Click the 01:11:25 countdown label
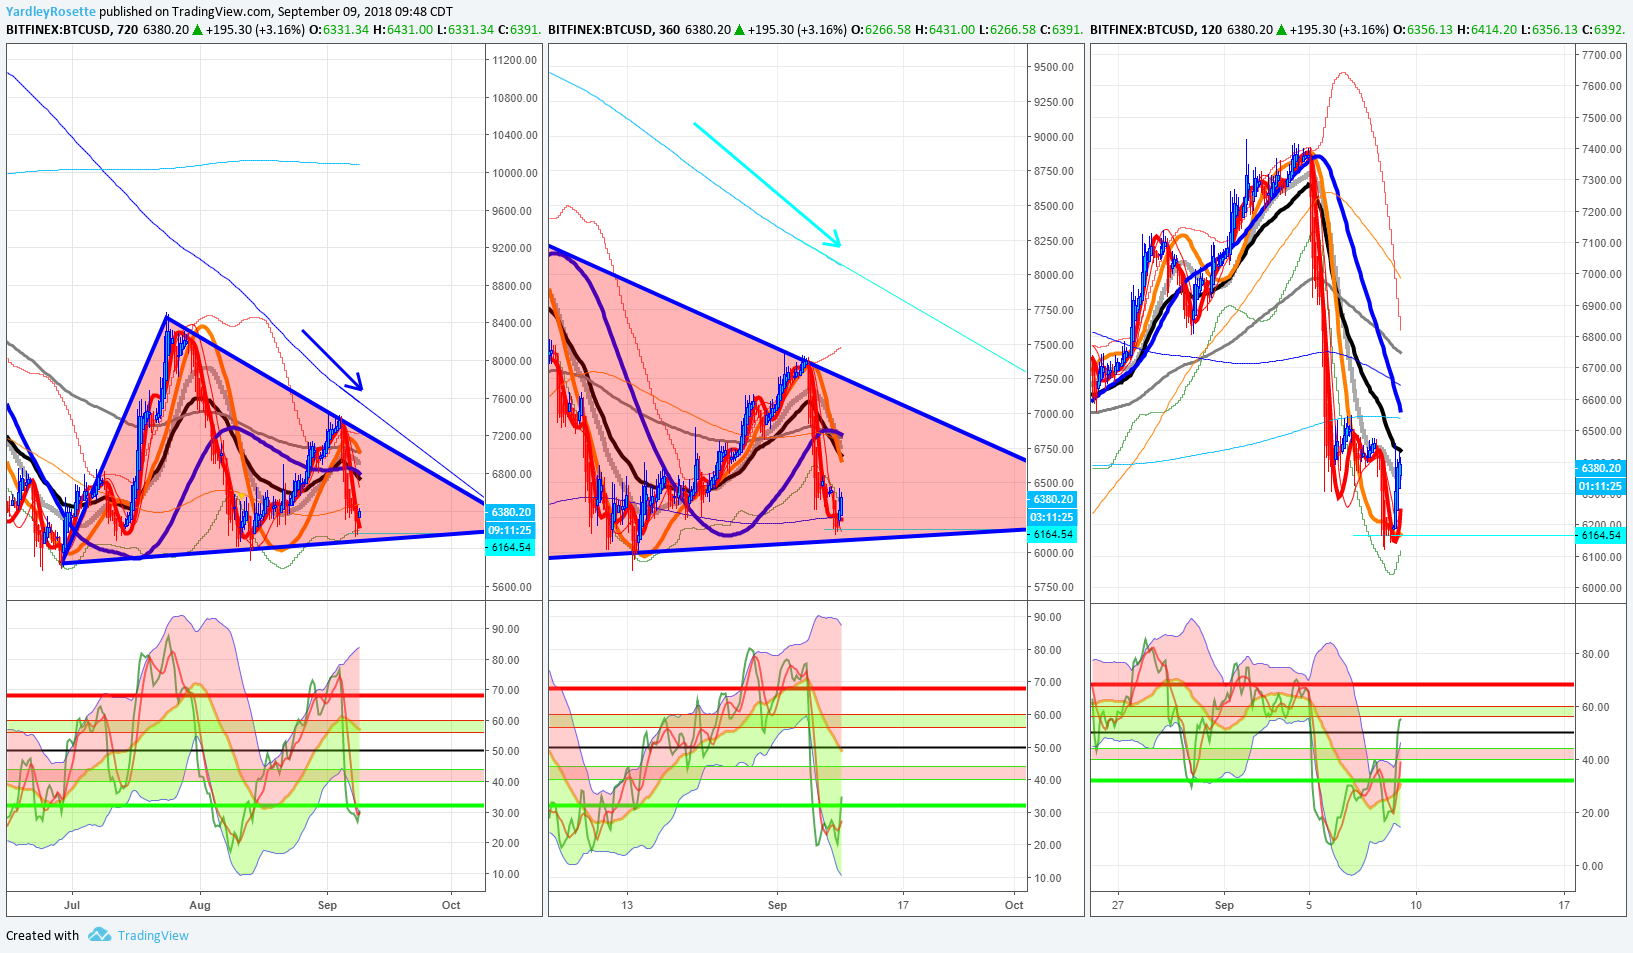This screenshot has height=953, width=1633. click(x=1601, y=486)
